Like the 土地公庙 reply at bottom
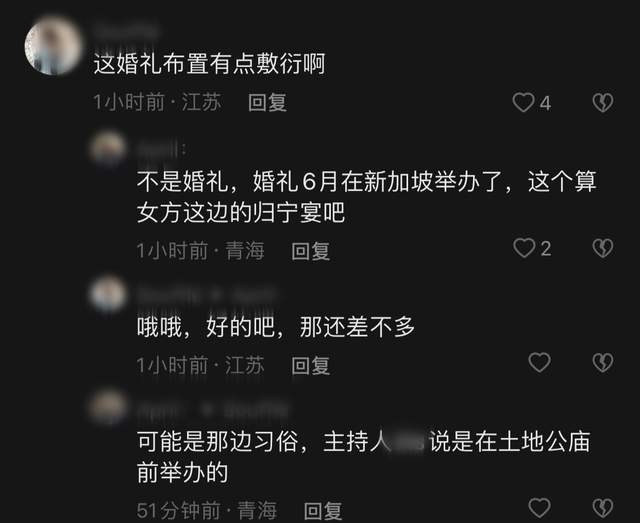This screenshot has height=523, width=640. [x=539, y=507]
